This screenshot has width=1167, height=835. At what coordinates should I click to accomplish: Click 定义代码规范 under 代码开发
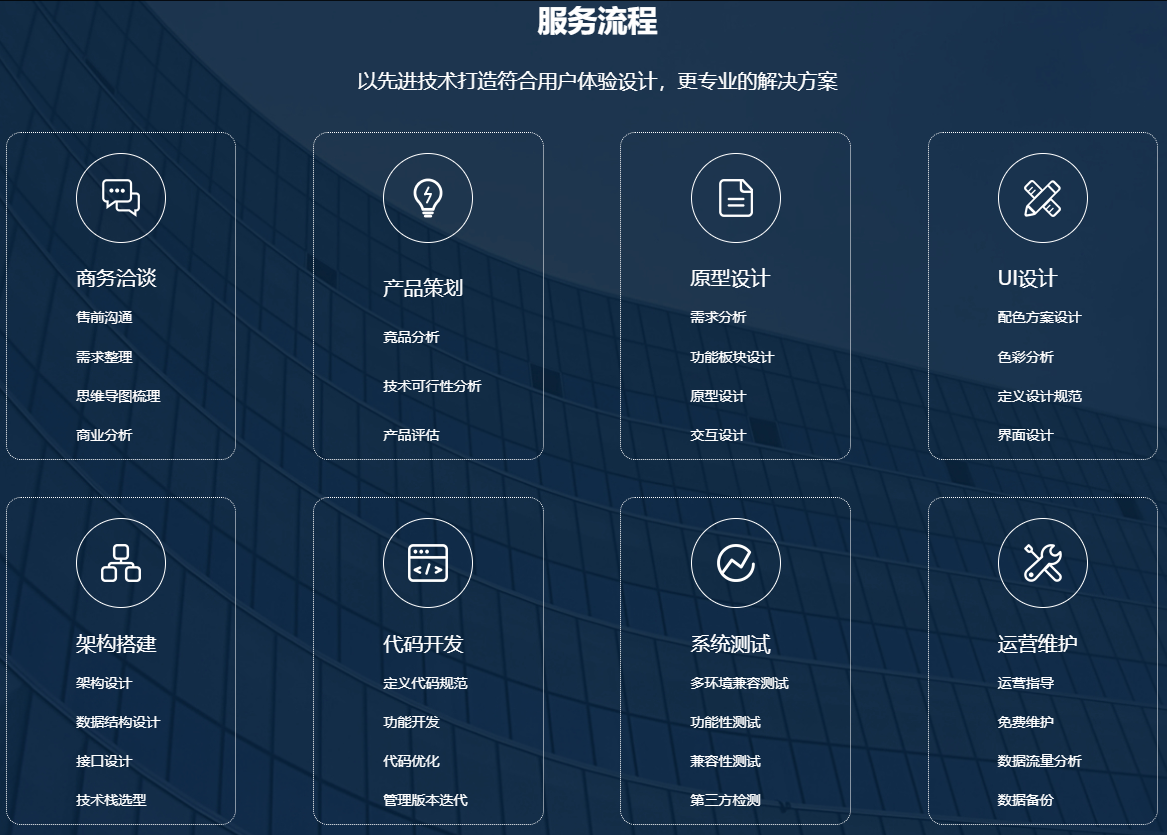click(426, 683)
